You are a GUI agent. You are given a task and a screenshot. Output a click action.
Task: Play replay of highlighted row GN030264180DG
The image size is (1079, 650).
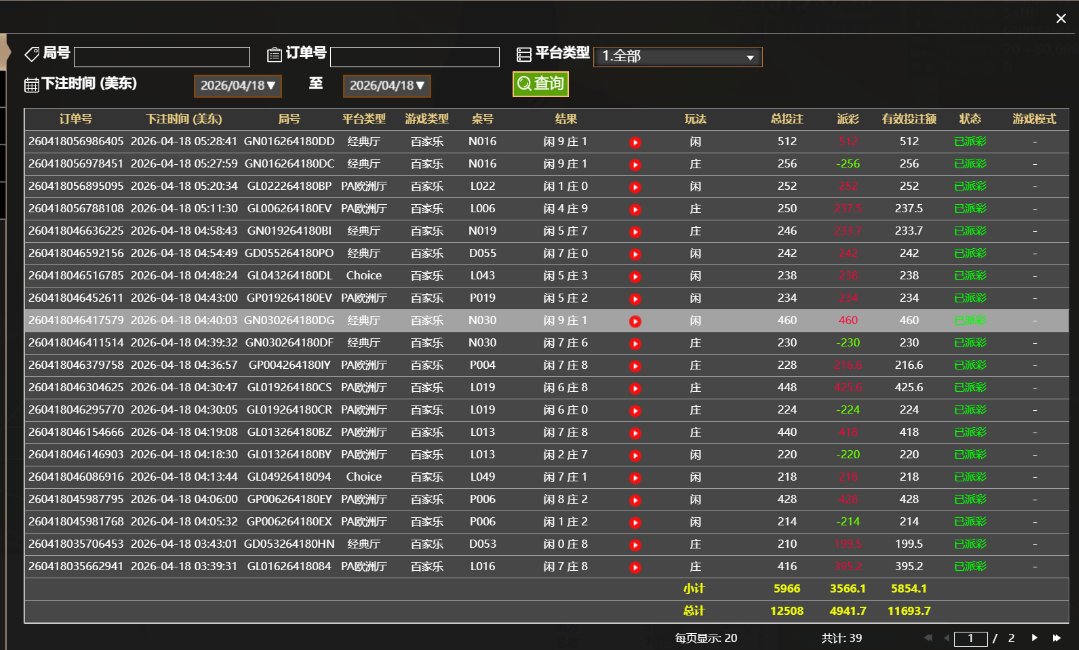635,321
